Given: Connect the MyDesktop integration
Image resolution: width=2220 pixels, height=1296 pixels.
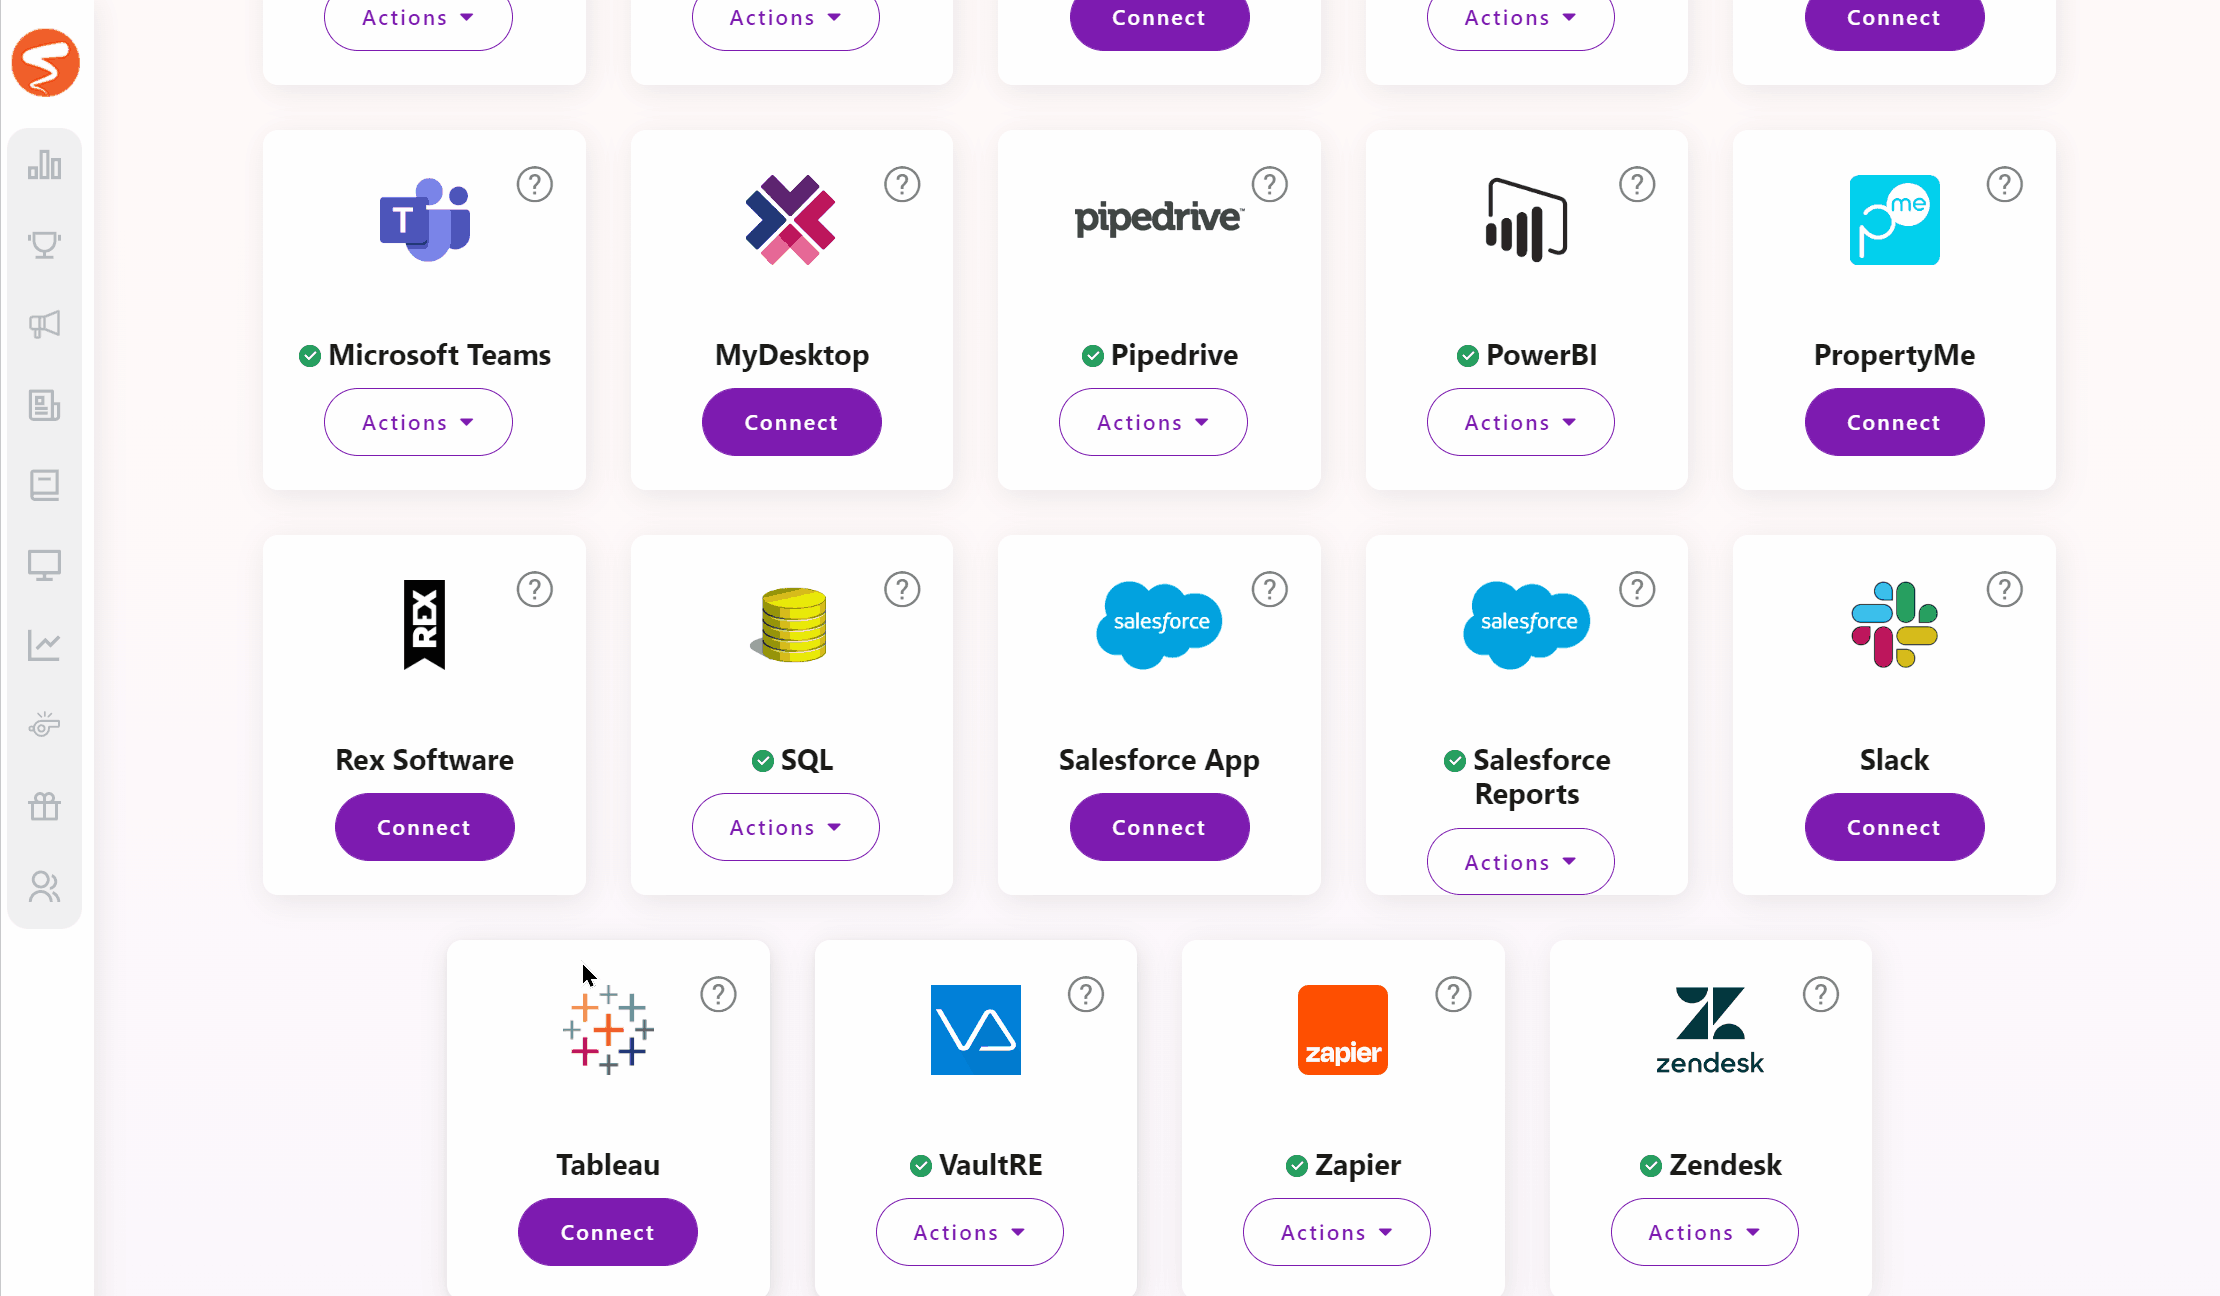Looking at the screenshot, I should (x=791, y=421).
